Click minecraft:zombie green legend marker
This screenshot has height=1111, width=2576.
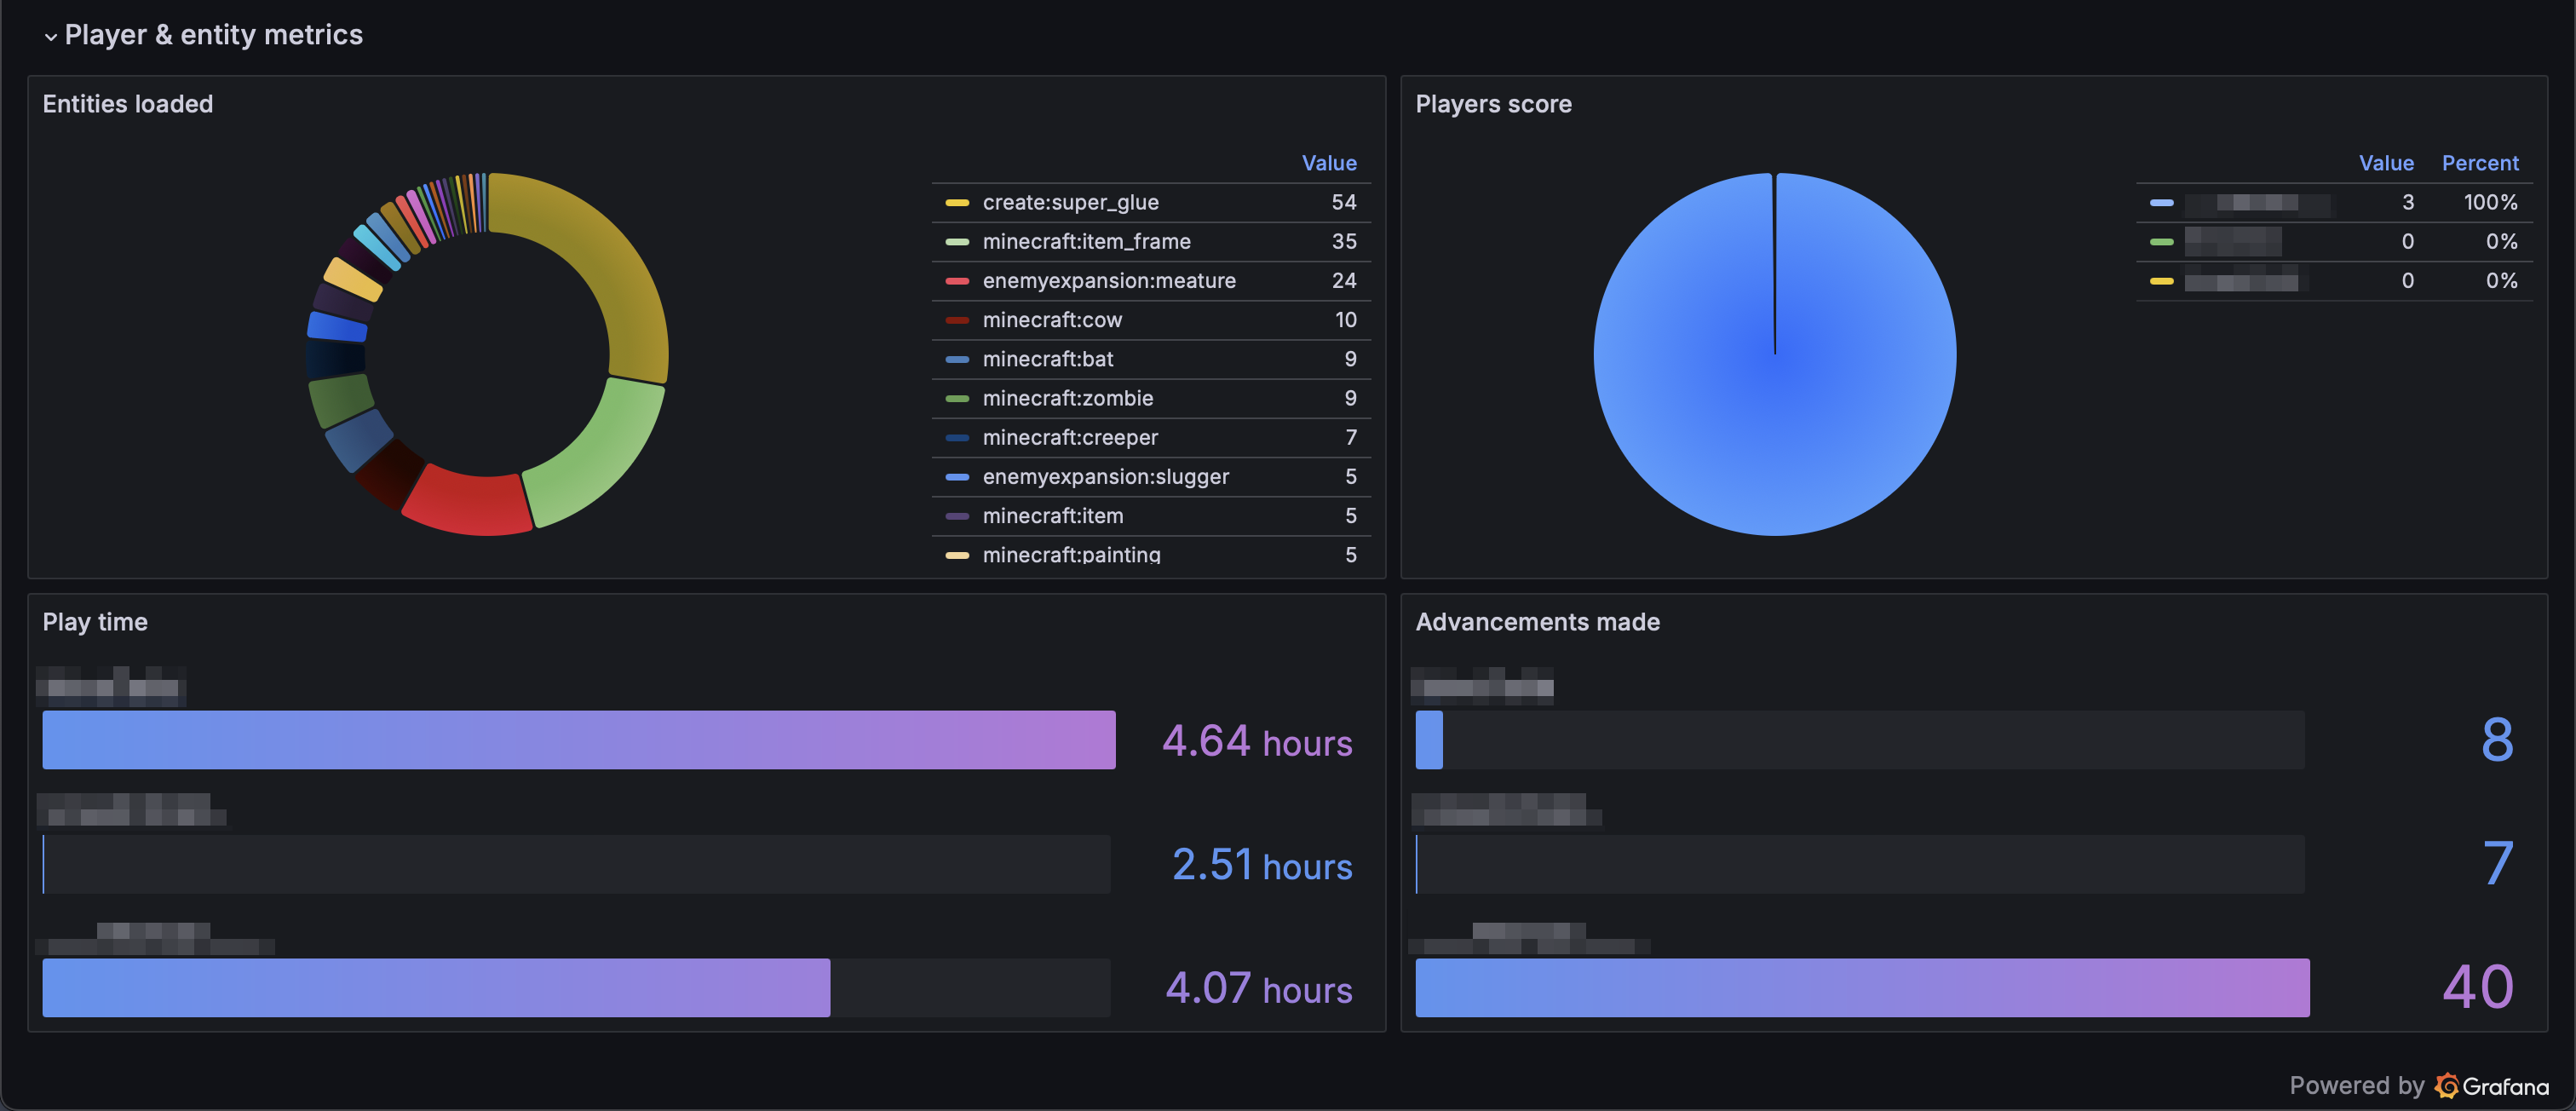click(x=957, y=398)
